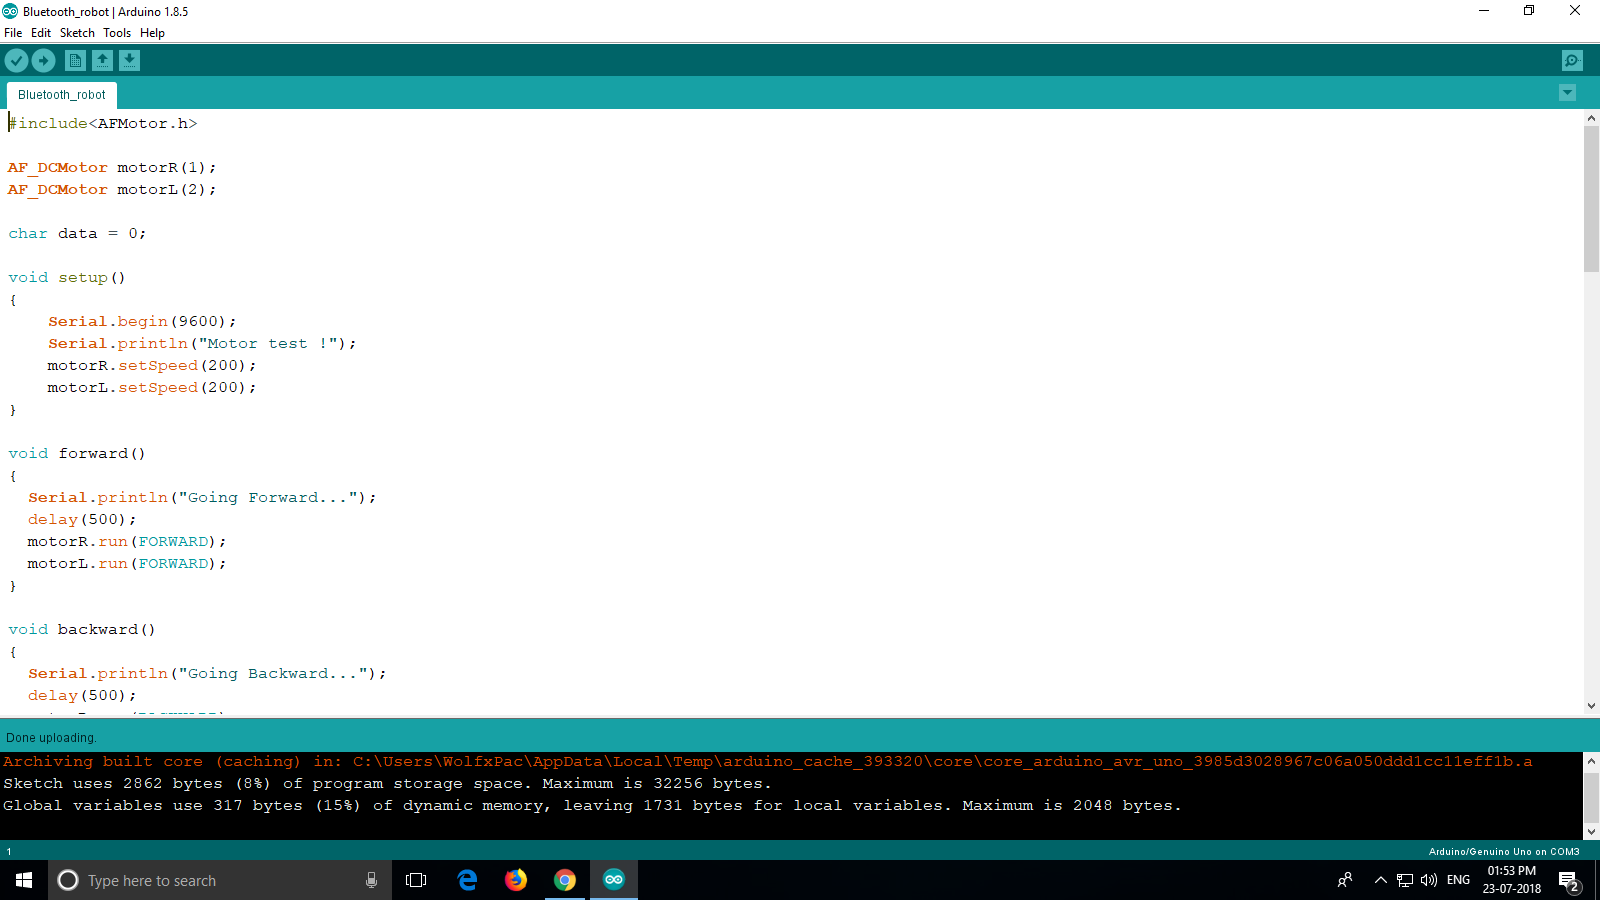Click the volume speaker tray icon
Screen dimensions: 1600x900
point(1429,880)
